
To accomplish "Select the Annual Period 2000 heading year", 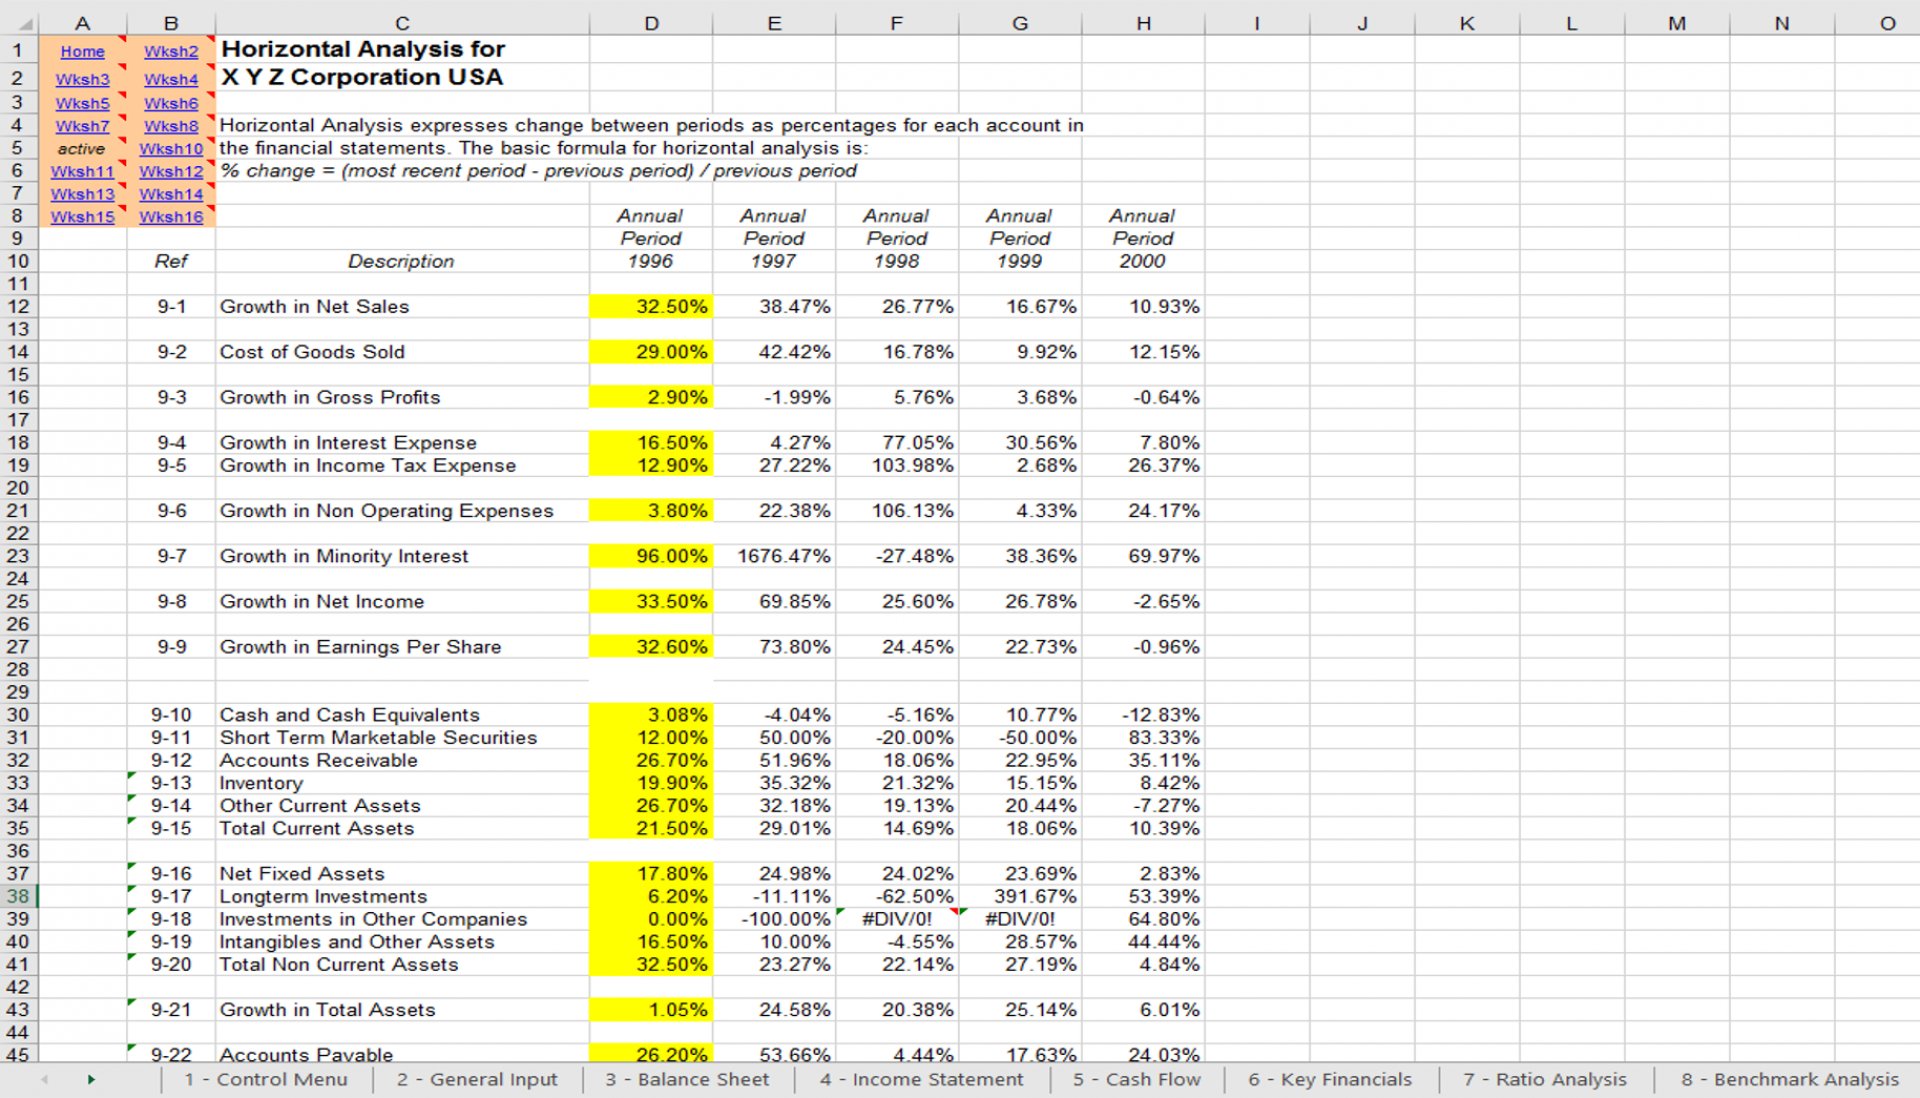I will (x=1143, y=261).
